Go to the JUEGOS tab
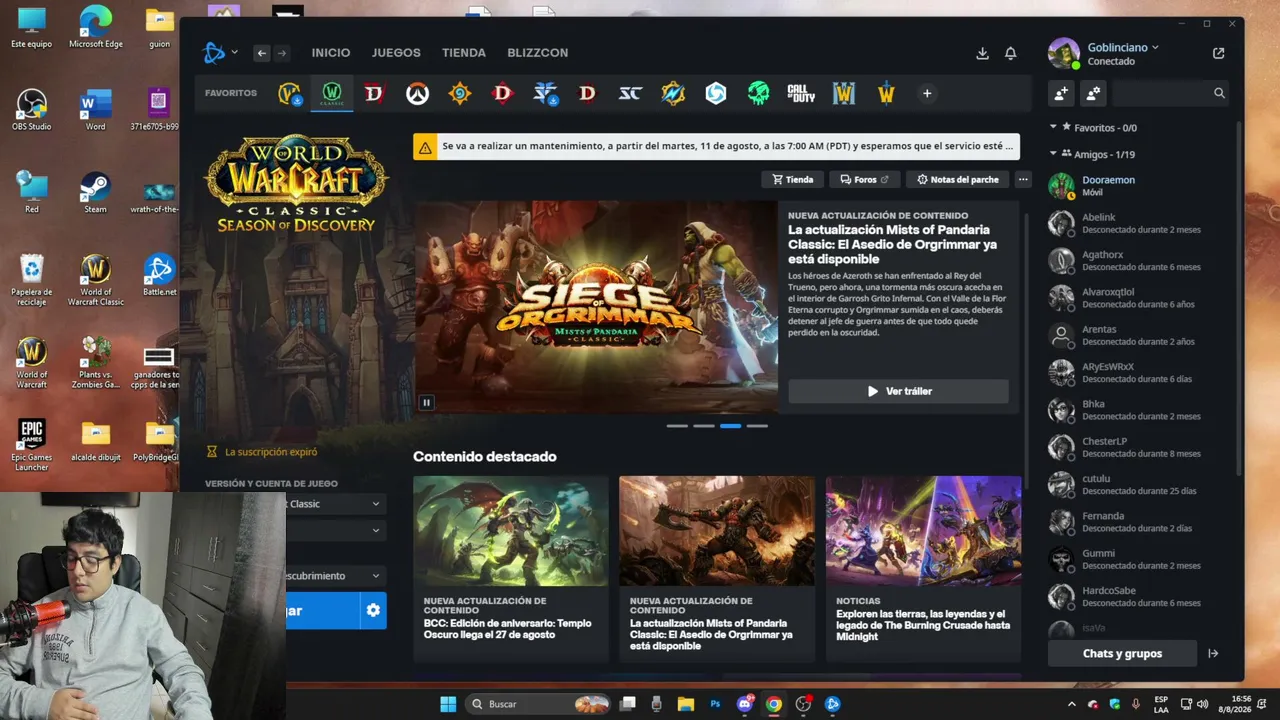Image resolution: width=1280 pixels, height=720 pixels. pos(396,53)
